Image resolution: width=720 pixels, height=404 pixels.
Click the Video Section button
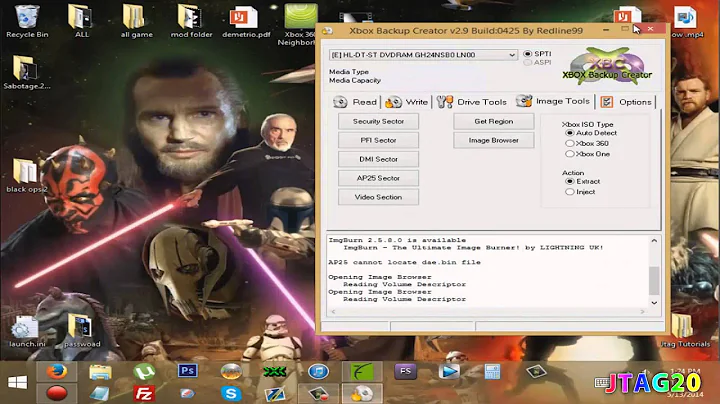(378, 197)
